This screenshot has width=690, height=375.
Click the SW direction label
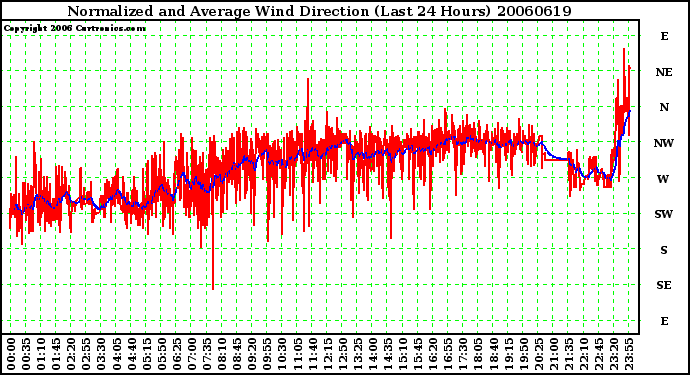664,214
